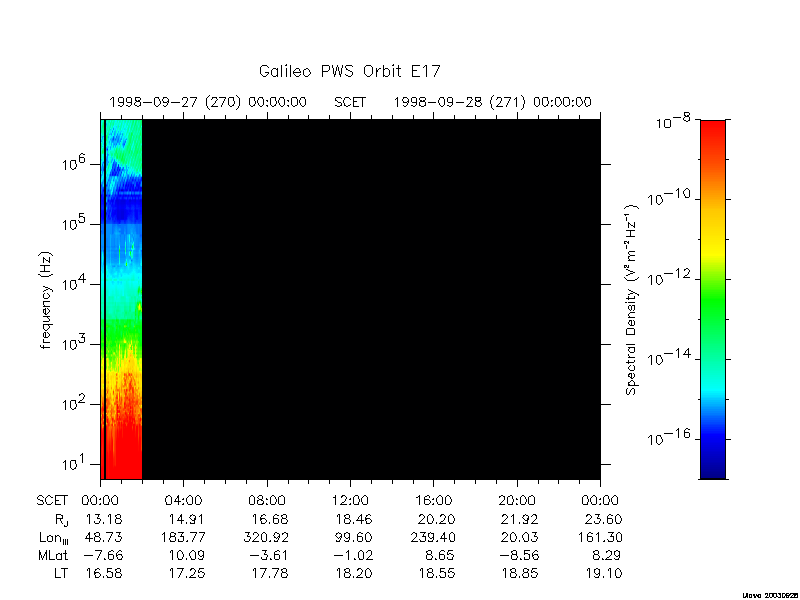The width and height of the screenshot is (800, 600).
Task: Click the frequency tick label 10^5
Action: tap(74, 222)
